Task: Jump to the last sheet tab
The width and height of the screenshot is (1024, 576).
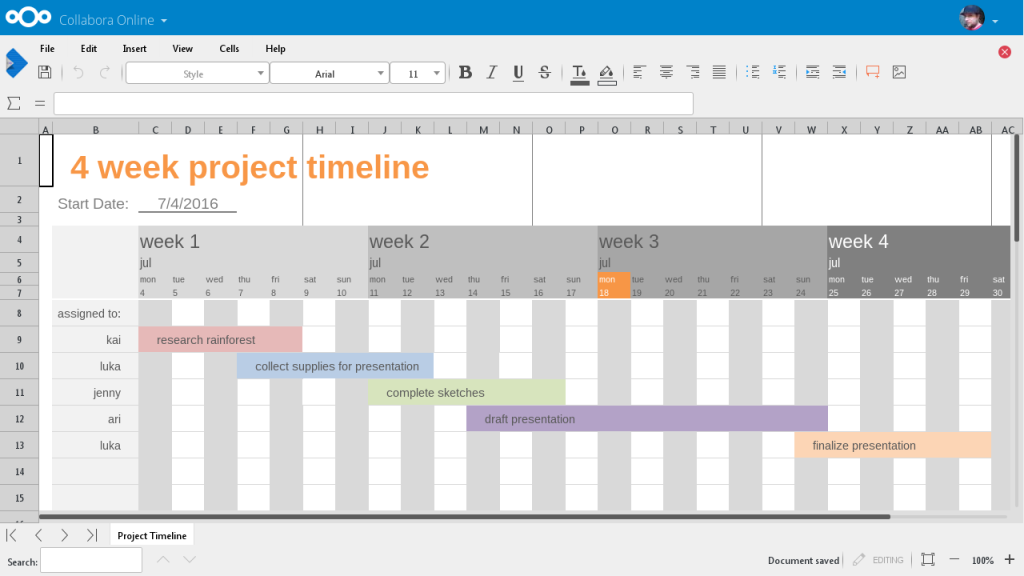Action: coord(92,536)
